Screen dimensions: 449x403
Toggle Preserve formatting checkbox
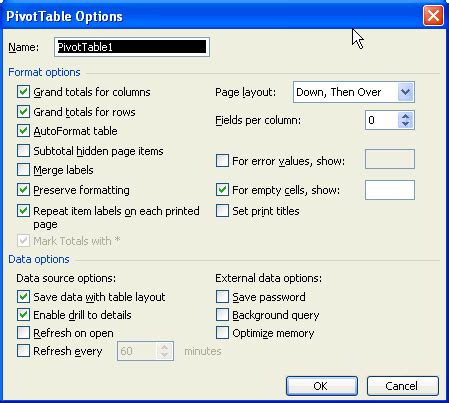23,190
